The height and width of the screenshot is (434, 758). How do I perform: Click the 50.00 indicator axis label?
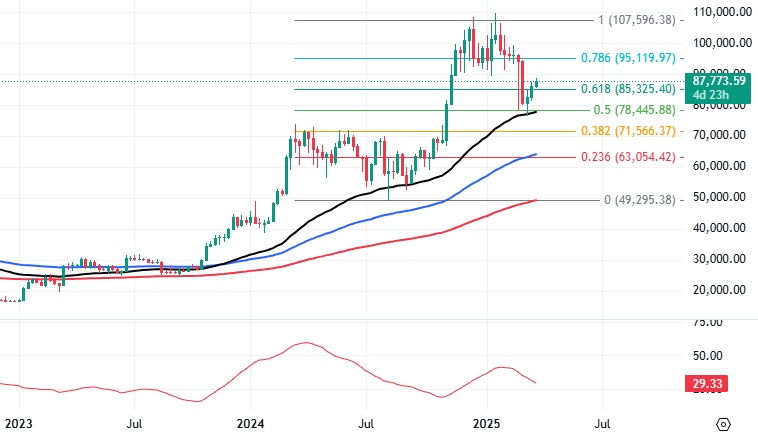point(707,356)
